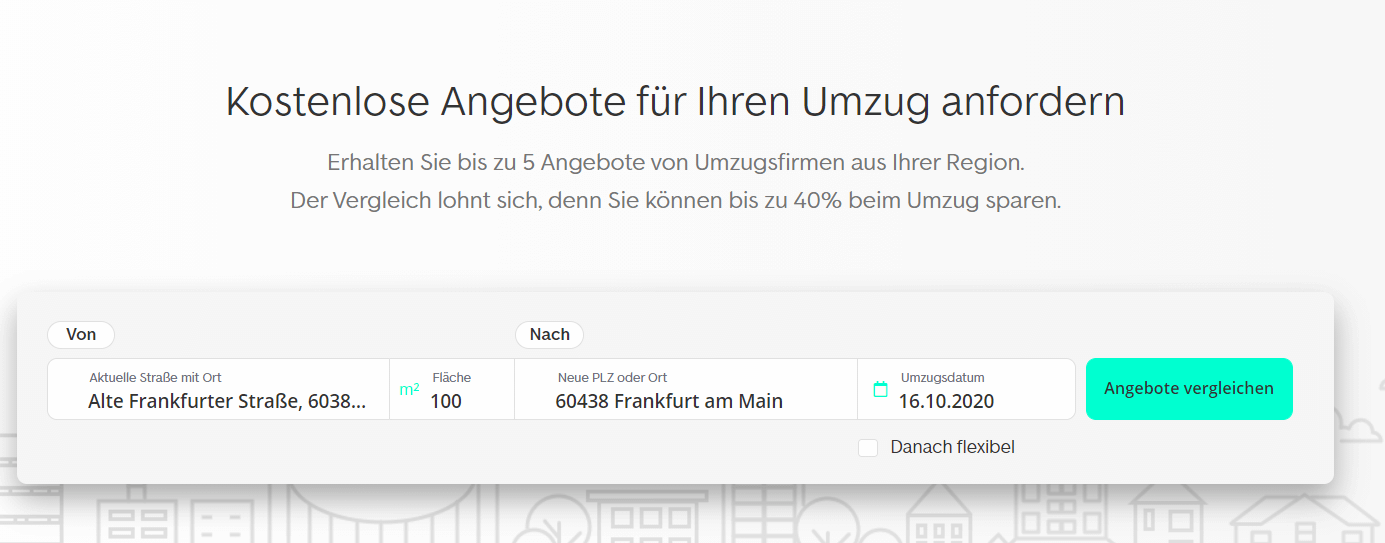
Task: Click the green calendar icon beside Umzugsdatum
Action: pos(880,389)
